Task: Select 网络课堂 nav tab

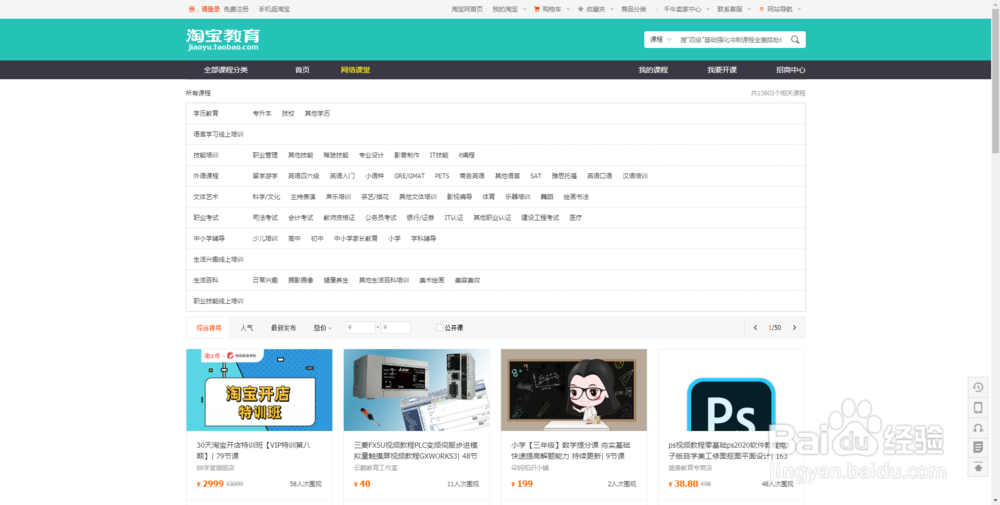Action: (x=355, y=70)
